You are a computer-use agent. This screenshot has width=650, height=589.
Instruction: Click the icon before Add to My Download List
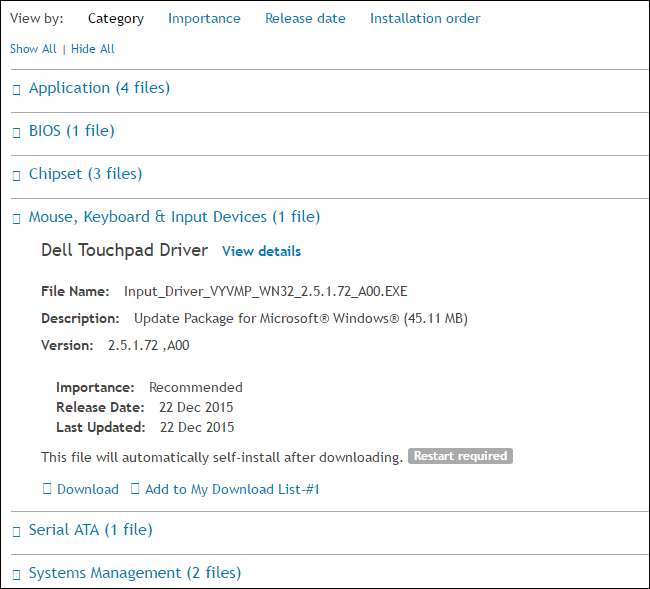pos(134,490)
